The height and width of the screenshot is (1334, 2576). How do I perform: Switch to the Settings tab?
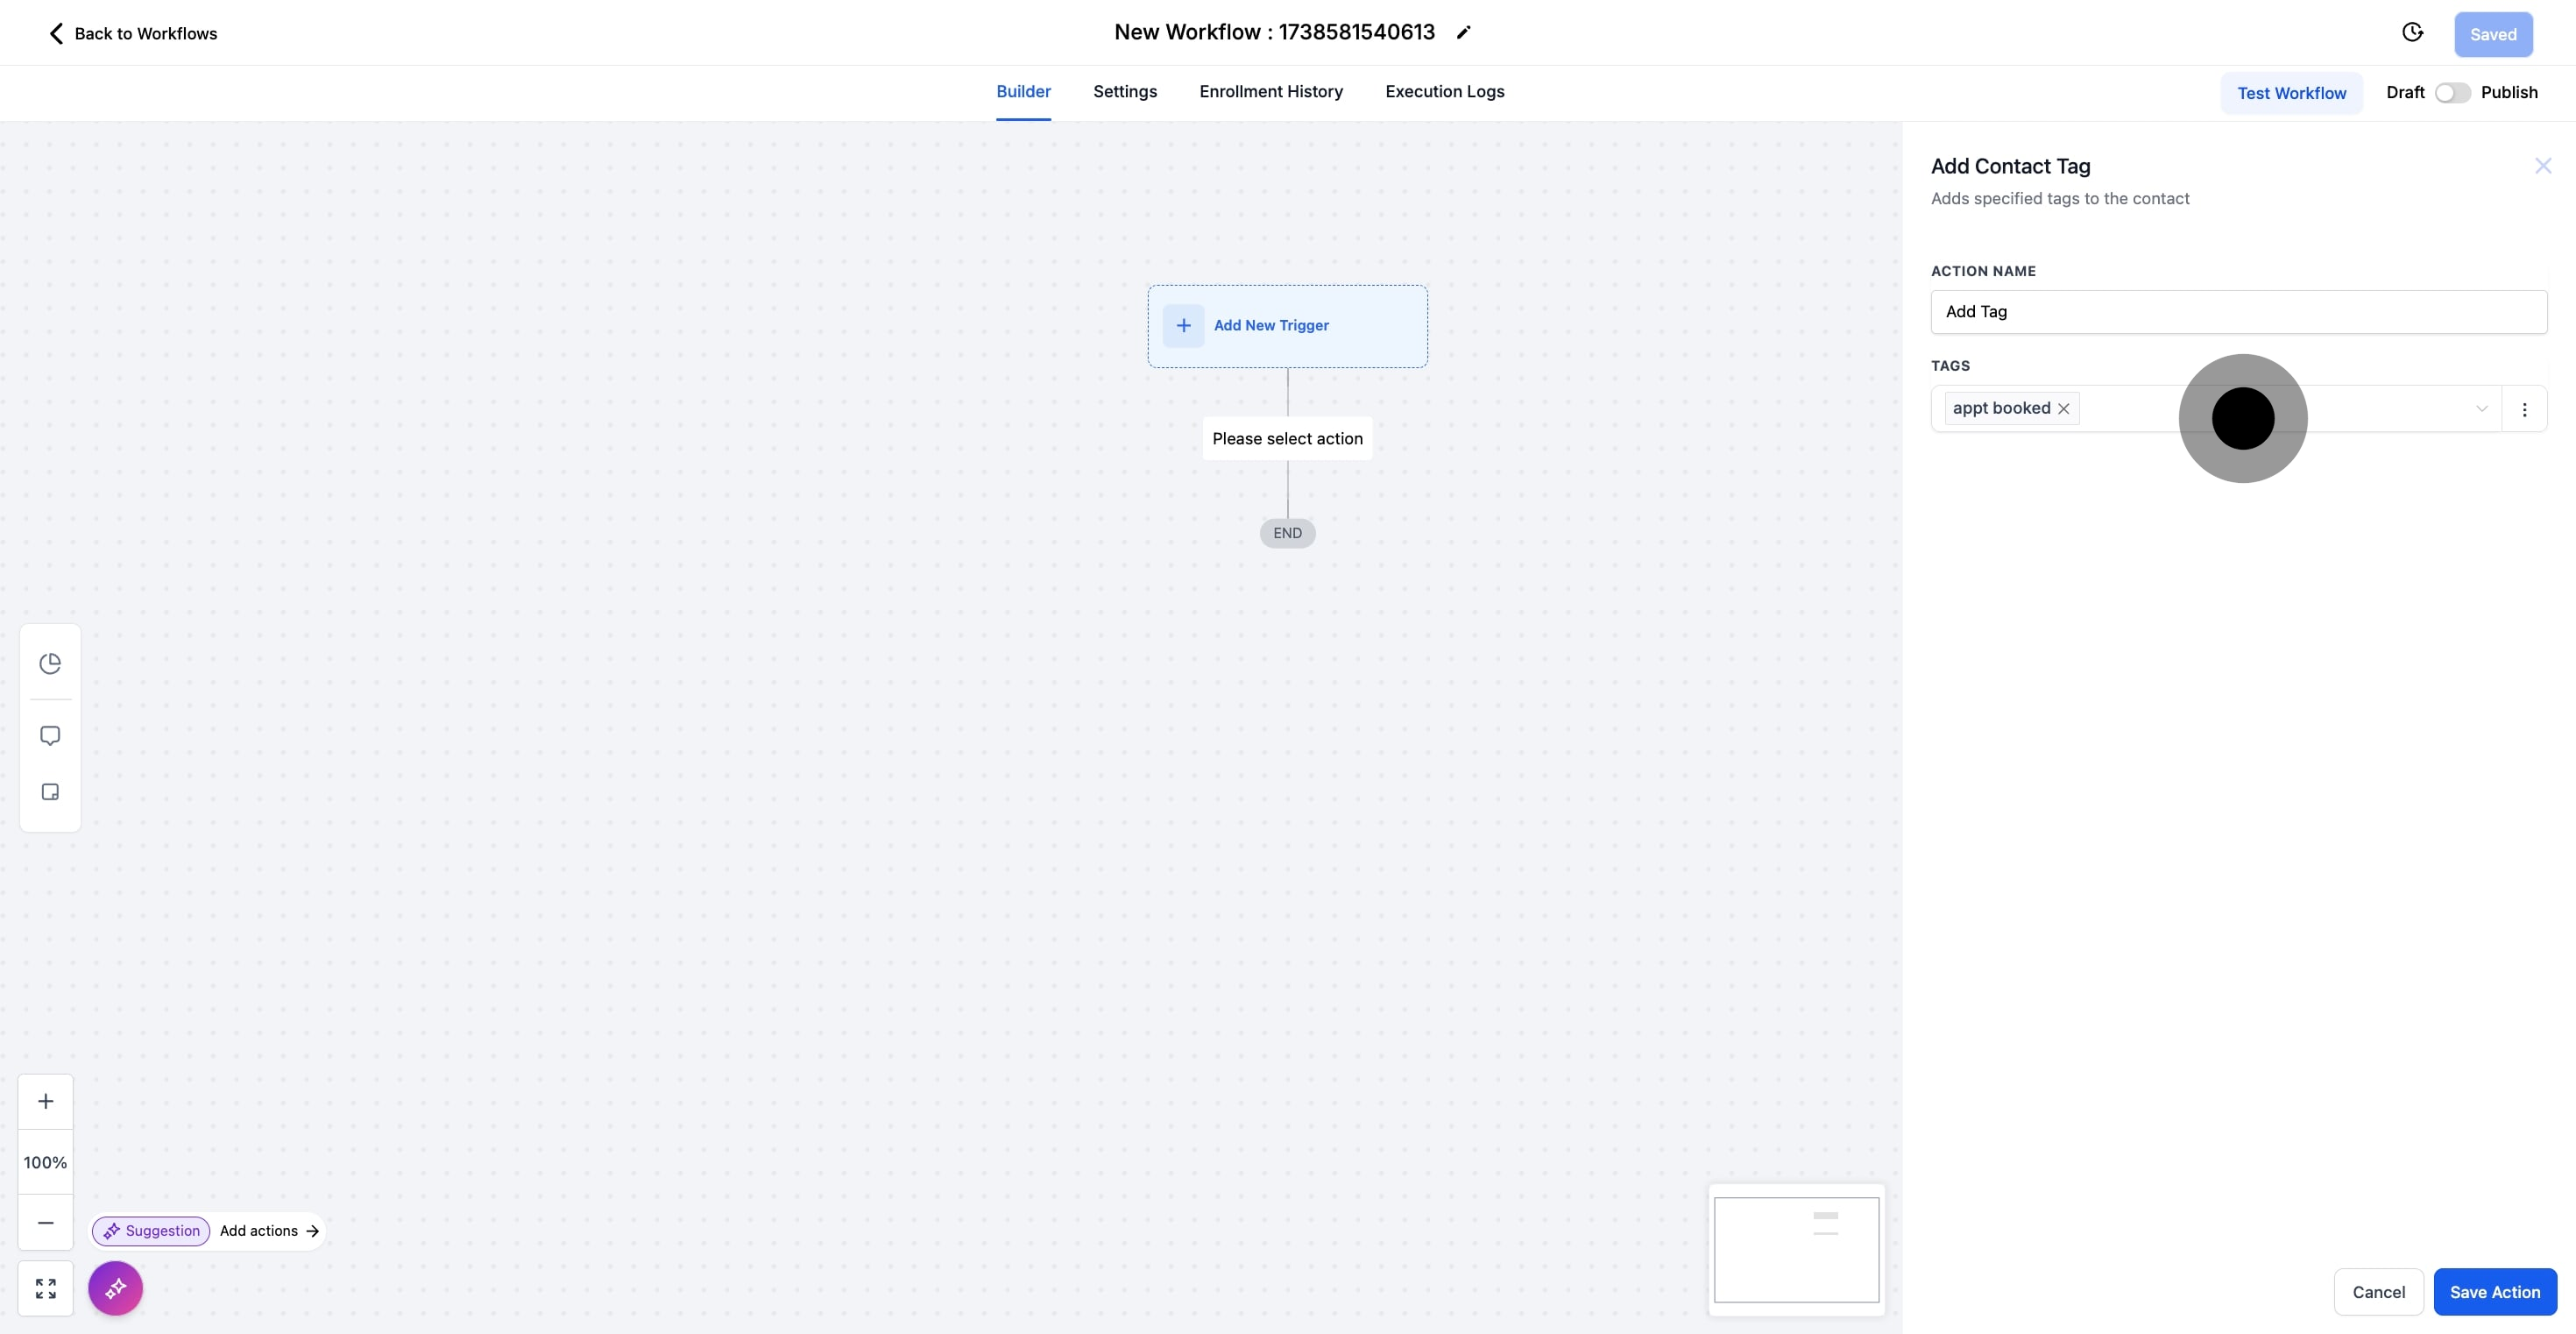(1124, 92)
